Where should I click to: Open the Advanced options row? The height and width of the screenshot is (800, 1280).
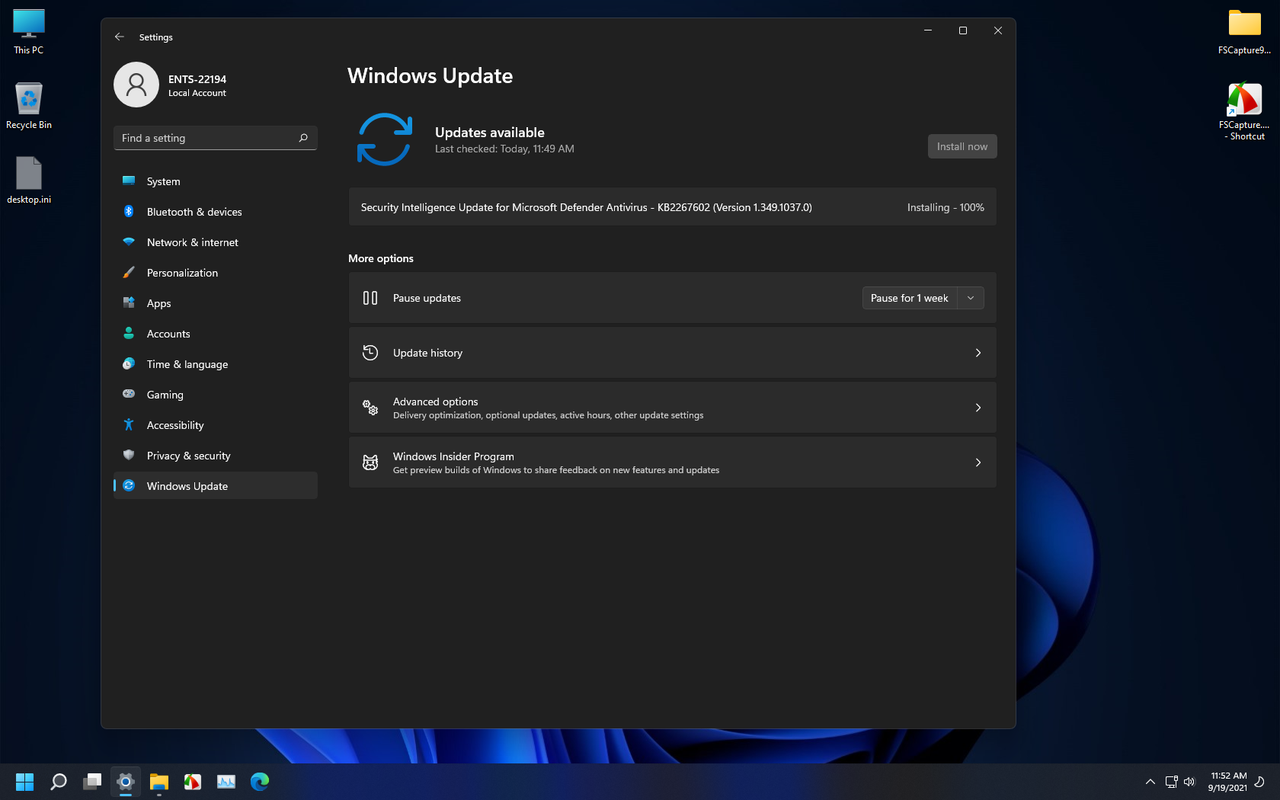point(672,408)
